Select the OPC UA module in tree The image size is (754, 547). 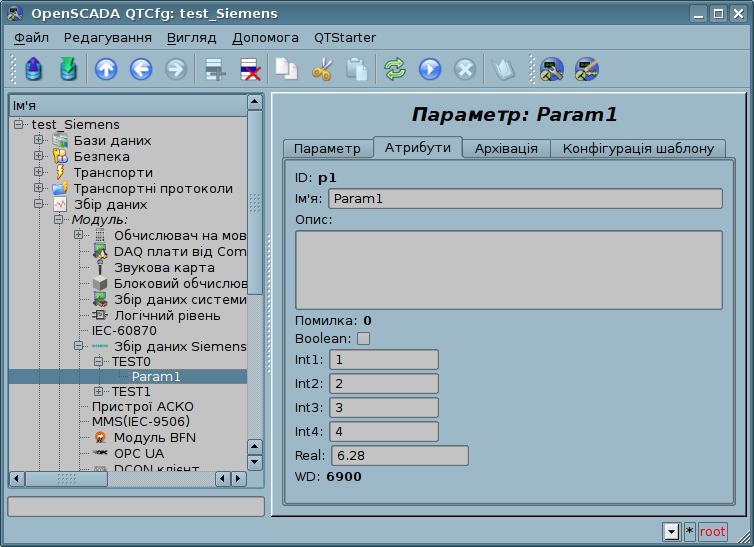tap(138, 453)
